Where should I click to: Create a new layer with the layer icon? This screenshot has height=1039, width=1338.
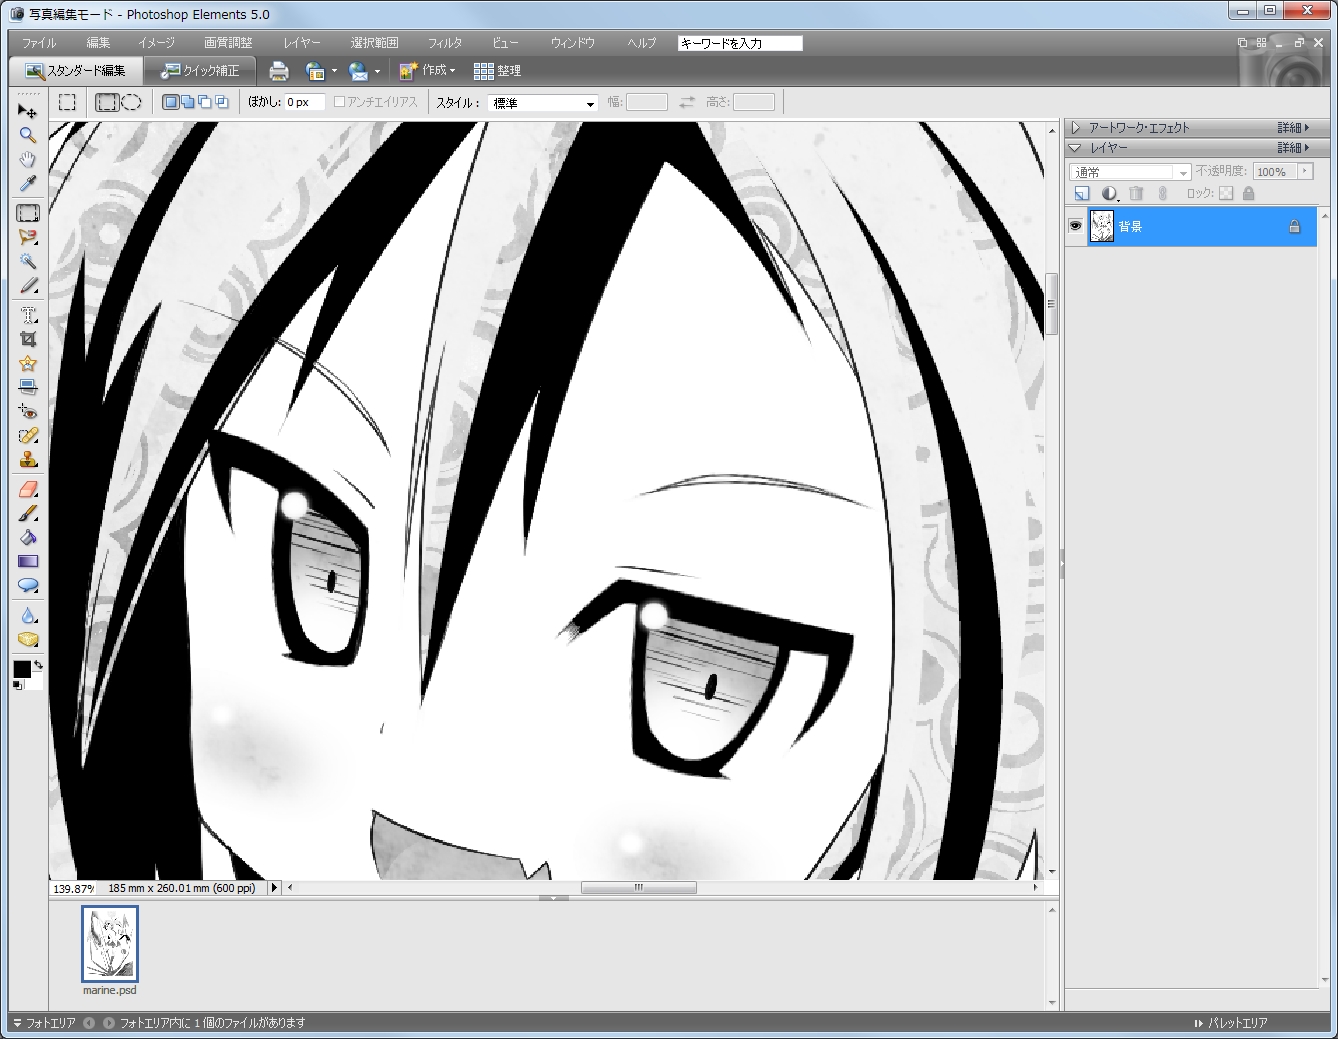pyautogui.click(x=1081, y=193)
